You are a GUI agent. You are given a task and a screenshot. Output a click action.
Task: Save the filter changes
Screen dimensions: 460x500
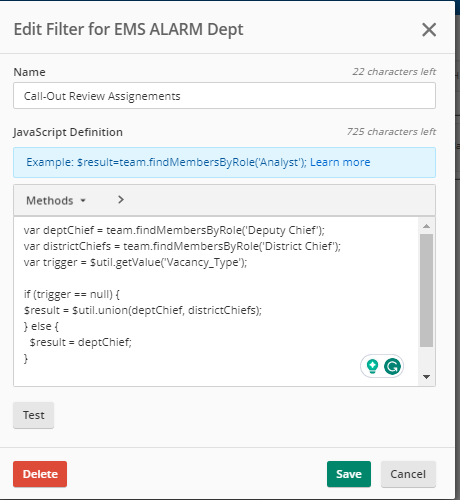click(x=349, y=474)
